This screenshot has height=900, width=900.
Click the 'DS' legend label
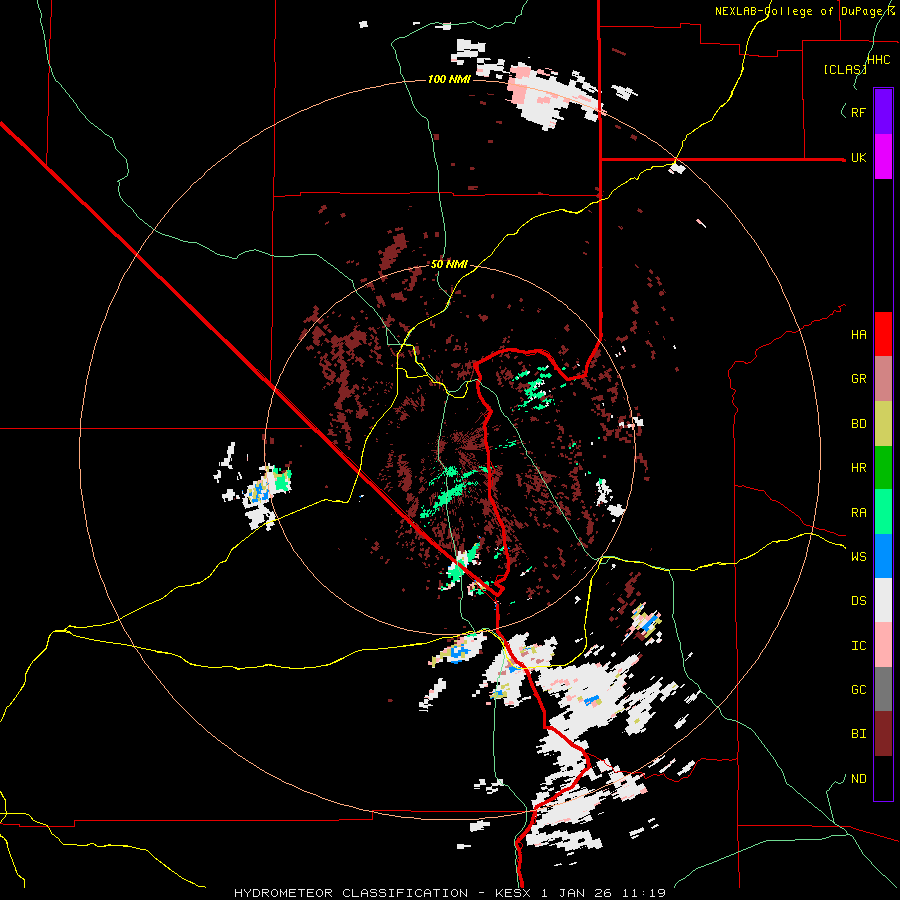[858, 601]
